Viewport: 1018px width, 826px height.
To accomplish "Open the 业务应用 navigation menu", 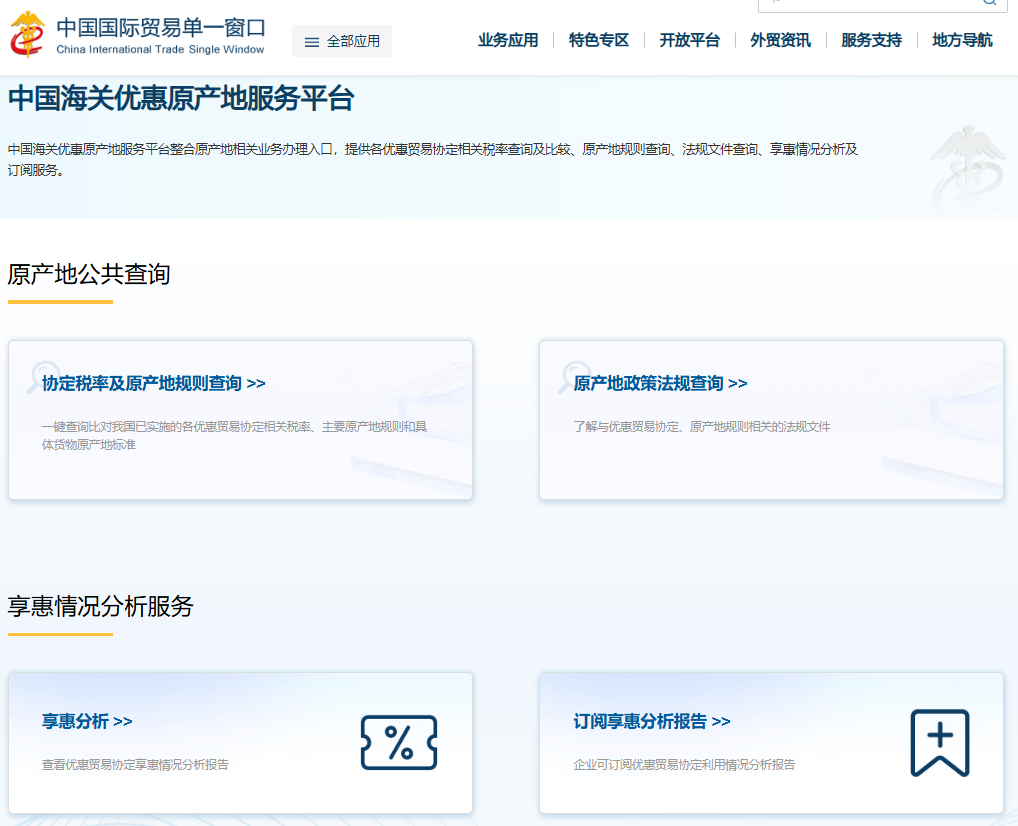I will pos(508,40).
